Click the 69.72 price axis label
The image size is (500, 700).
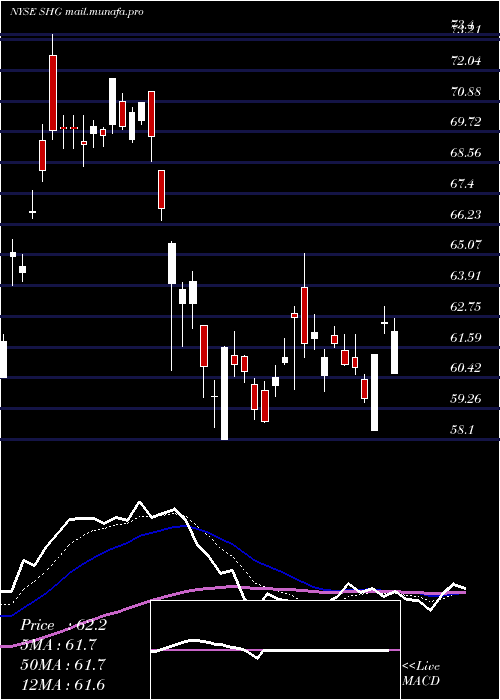(x=466, y=122)
